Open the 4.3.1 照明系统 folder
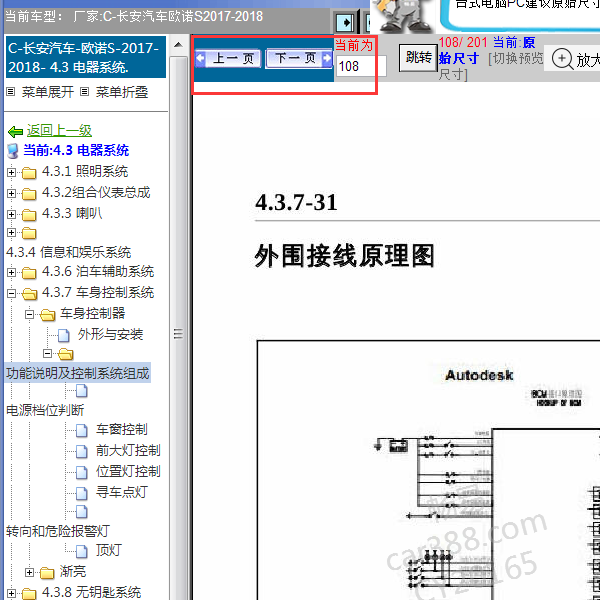 pyautogui.click(x=85, y=171)
